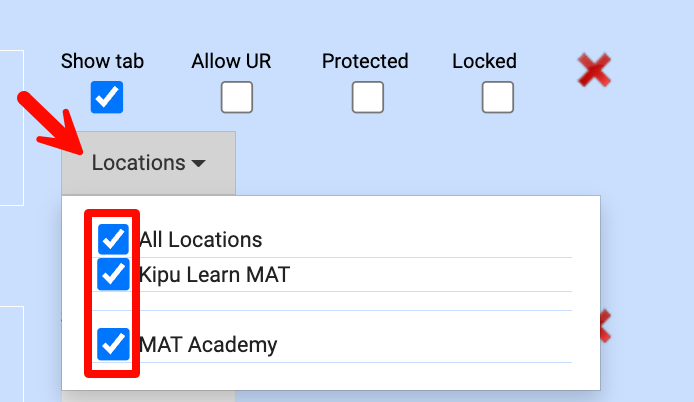Screen dimensions: 694x402
Task: Click the Protected label text
Action: [365, 61]
